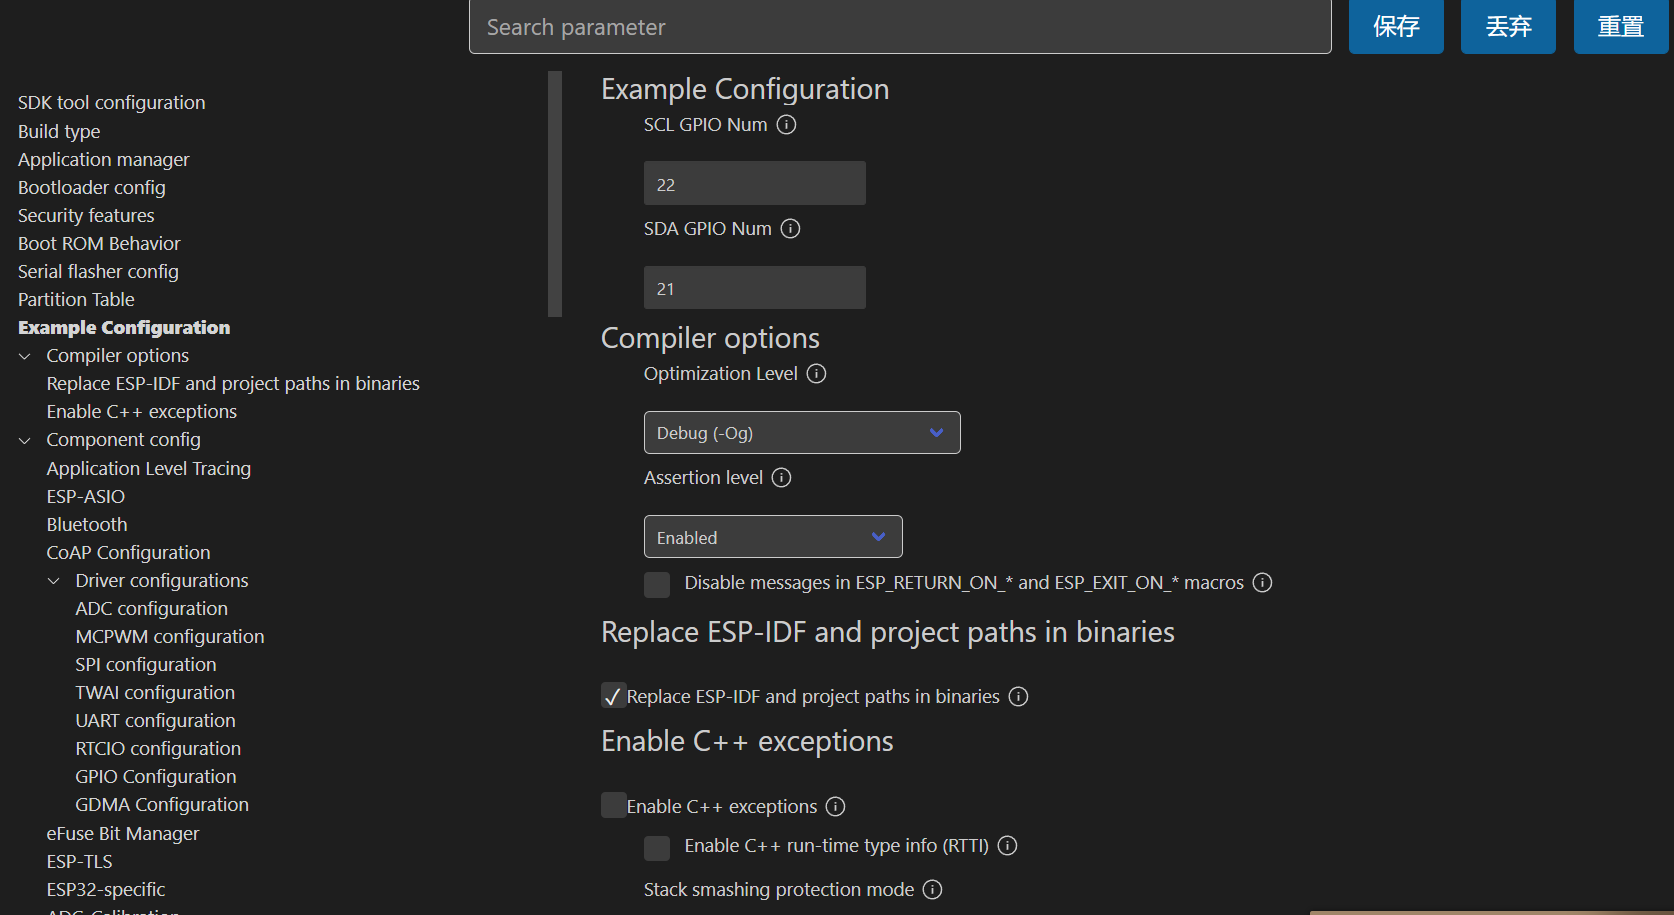
Task: Show info for Replace ESP-IDF paths in binaries
Action: point(1019,697)
